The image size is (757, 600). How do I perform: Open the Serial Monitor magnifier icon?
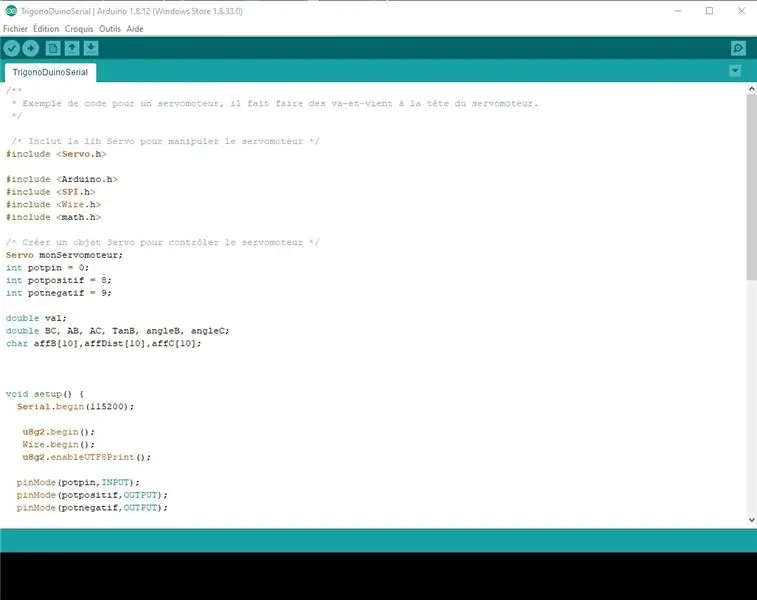coord(738,48)
